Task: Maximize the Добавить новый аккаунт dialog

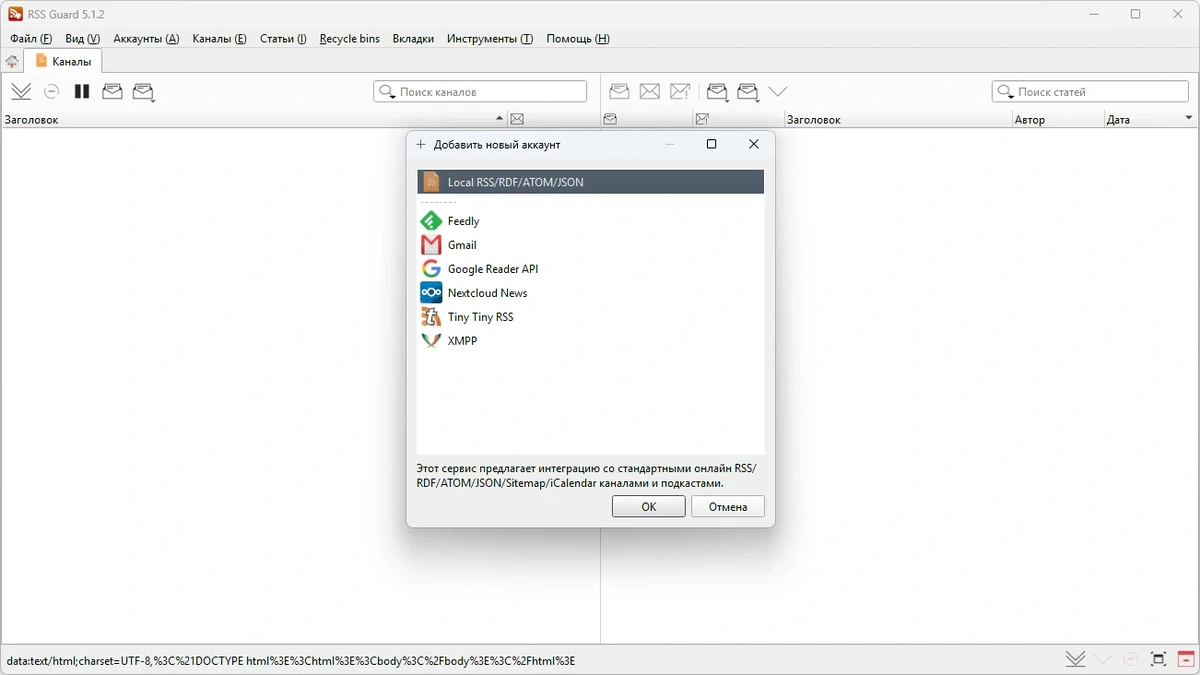Action: coord(712,144)
